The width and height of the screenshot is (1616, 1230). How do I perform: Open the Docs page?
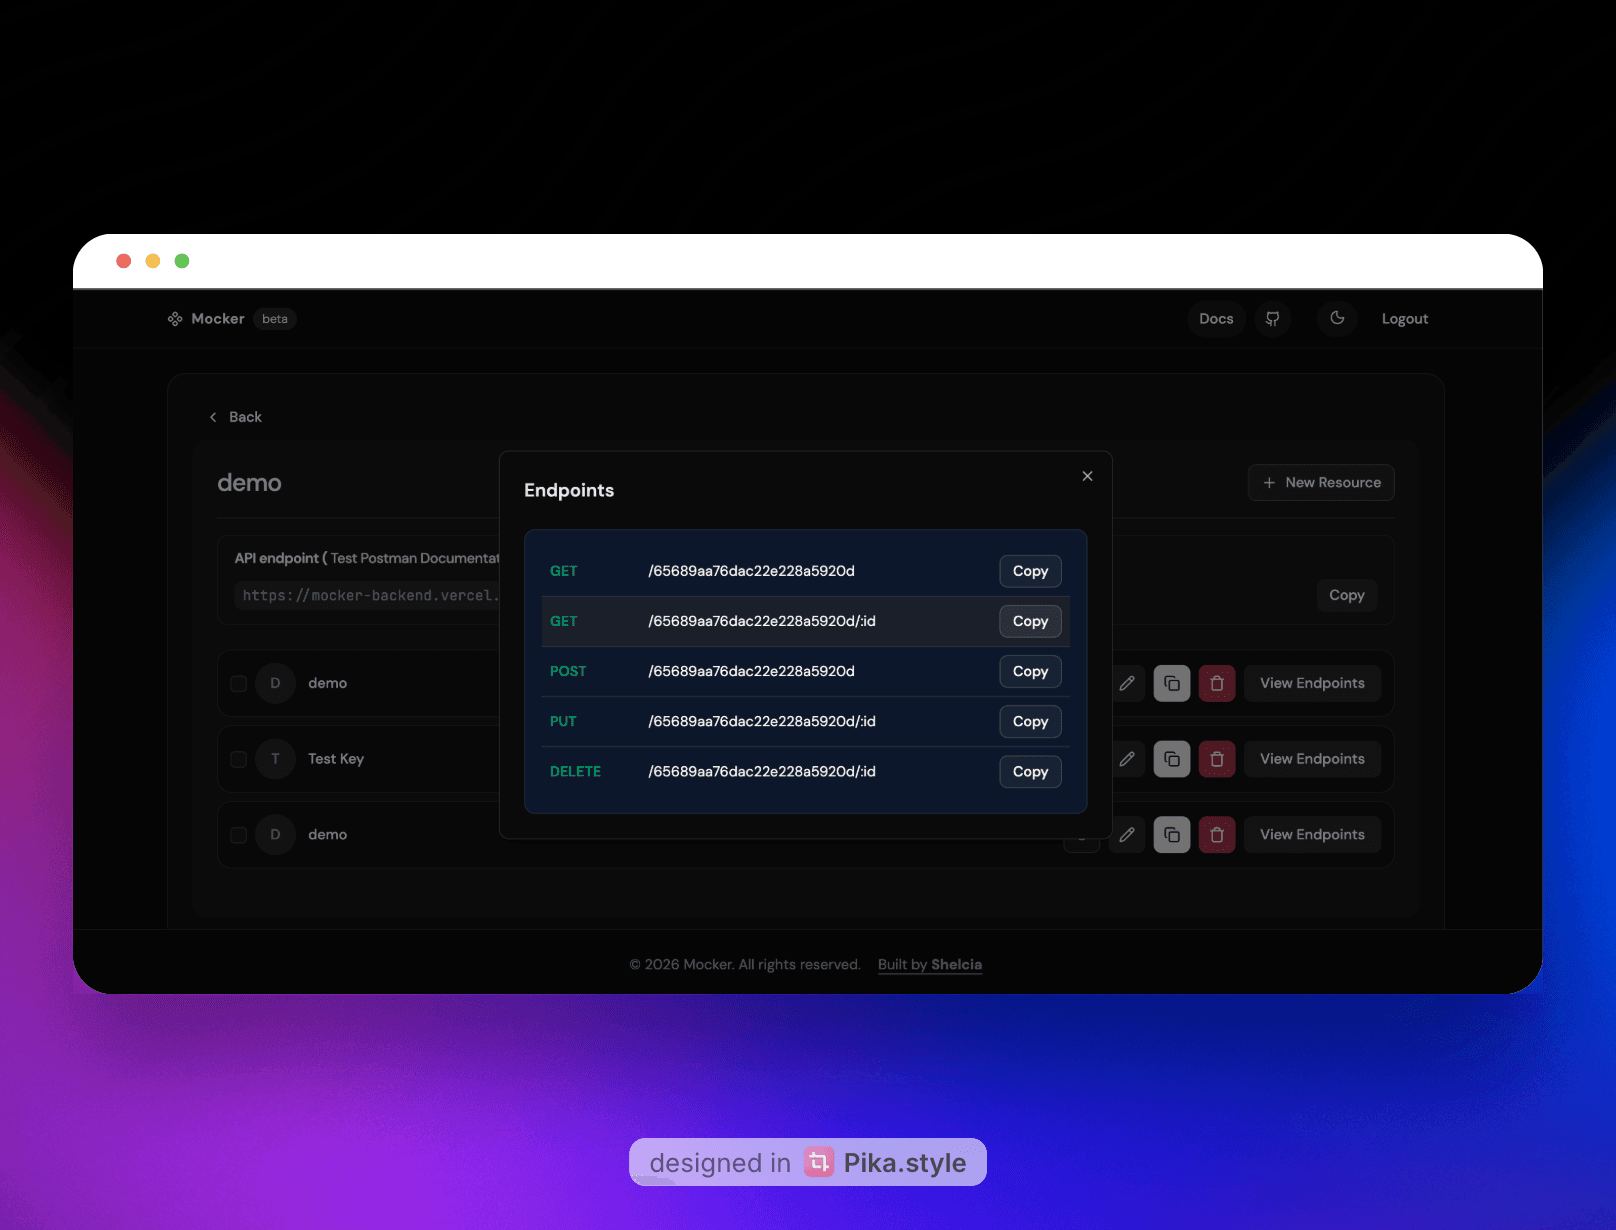(x=1216, y=318)
